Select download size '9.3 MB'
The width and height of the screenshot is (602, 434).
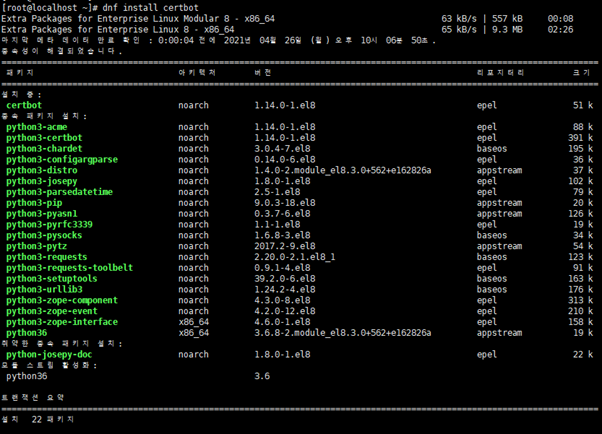point(507,30)
